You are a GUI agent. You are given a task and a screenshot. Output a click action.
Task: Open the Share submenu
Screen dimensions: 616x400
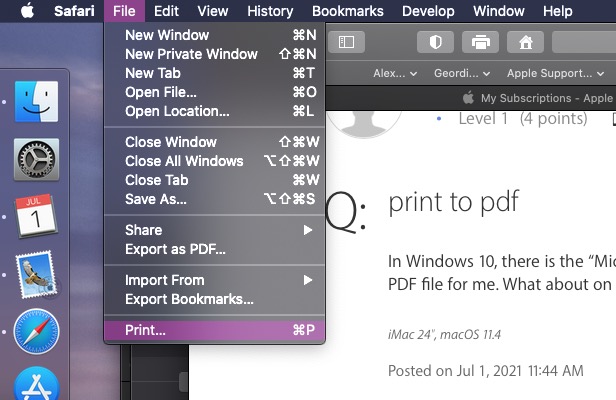tap(215, 230)
